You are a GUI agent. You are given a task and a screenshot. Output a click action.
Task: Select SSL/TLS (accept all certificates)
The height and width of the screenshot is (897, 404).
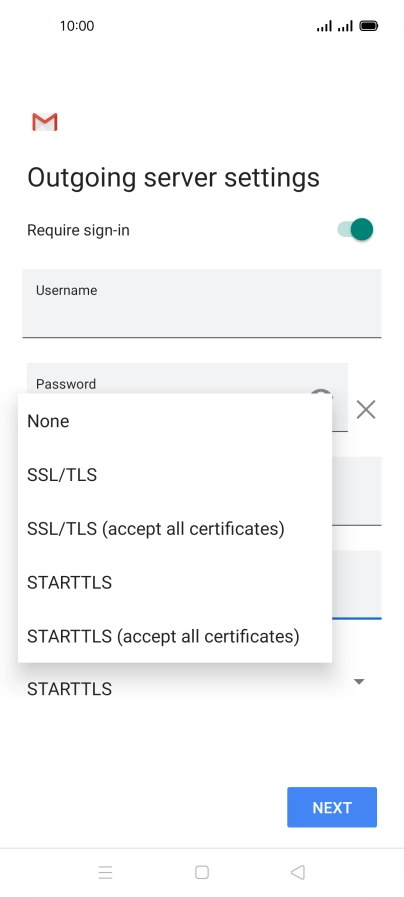click(x=175, y=529)
